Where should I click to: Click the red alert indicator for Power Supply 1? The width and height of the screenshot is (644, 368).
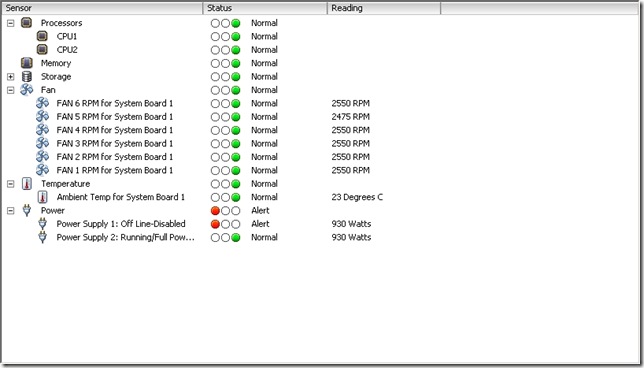[215, 224]
